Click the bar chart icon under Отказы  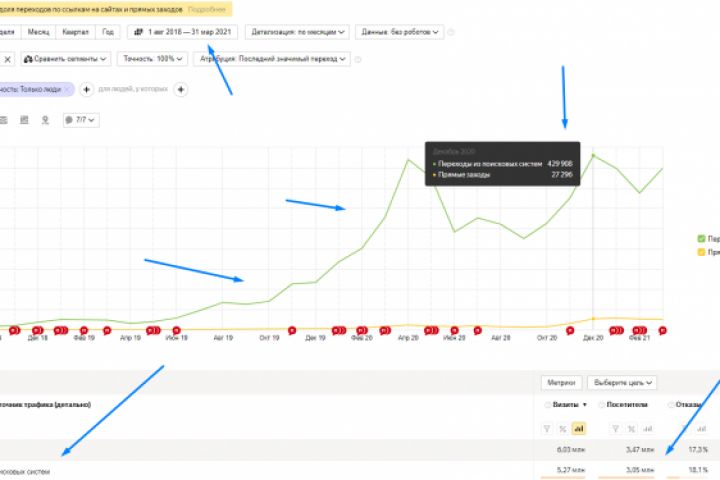[701, 429]
